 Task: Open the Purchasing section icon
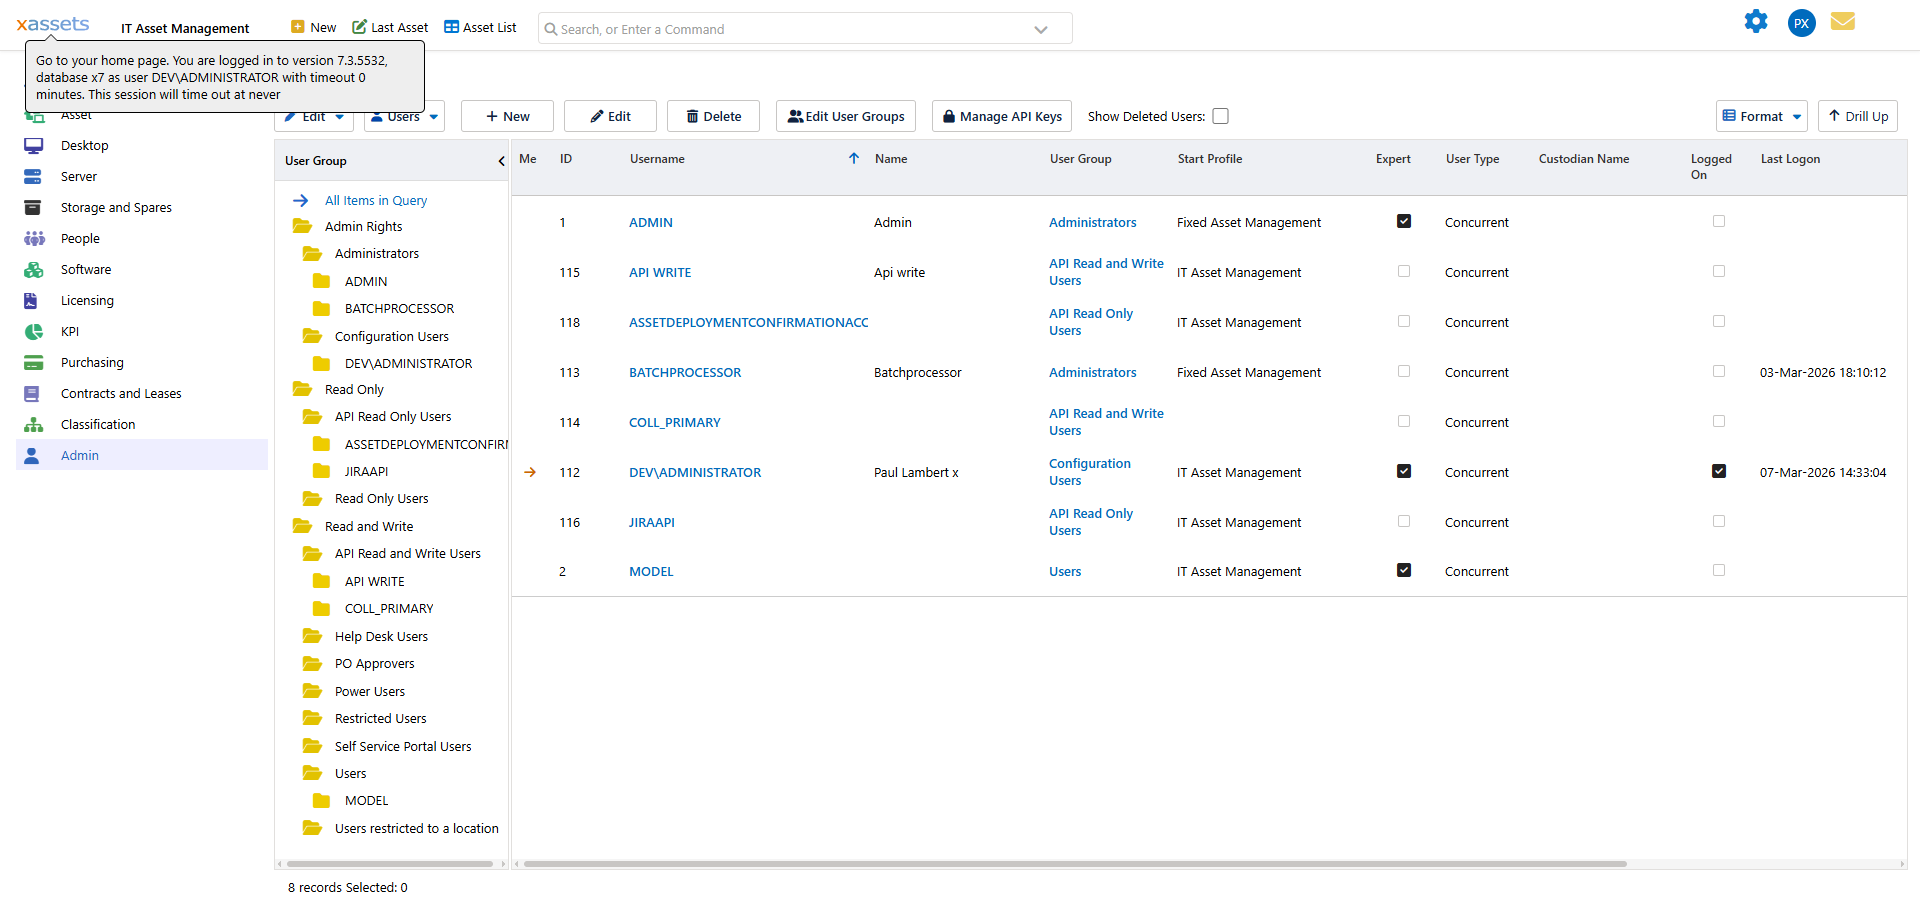pos(34,362)
